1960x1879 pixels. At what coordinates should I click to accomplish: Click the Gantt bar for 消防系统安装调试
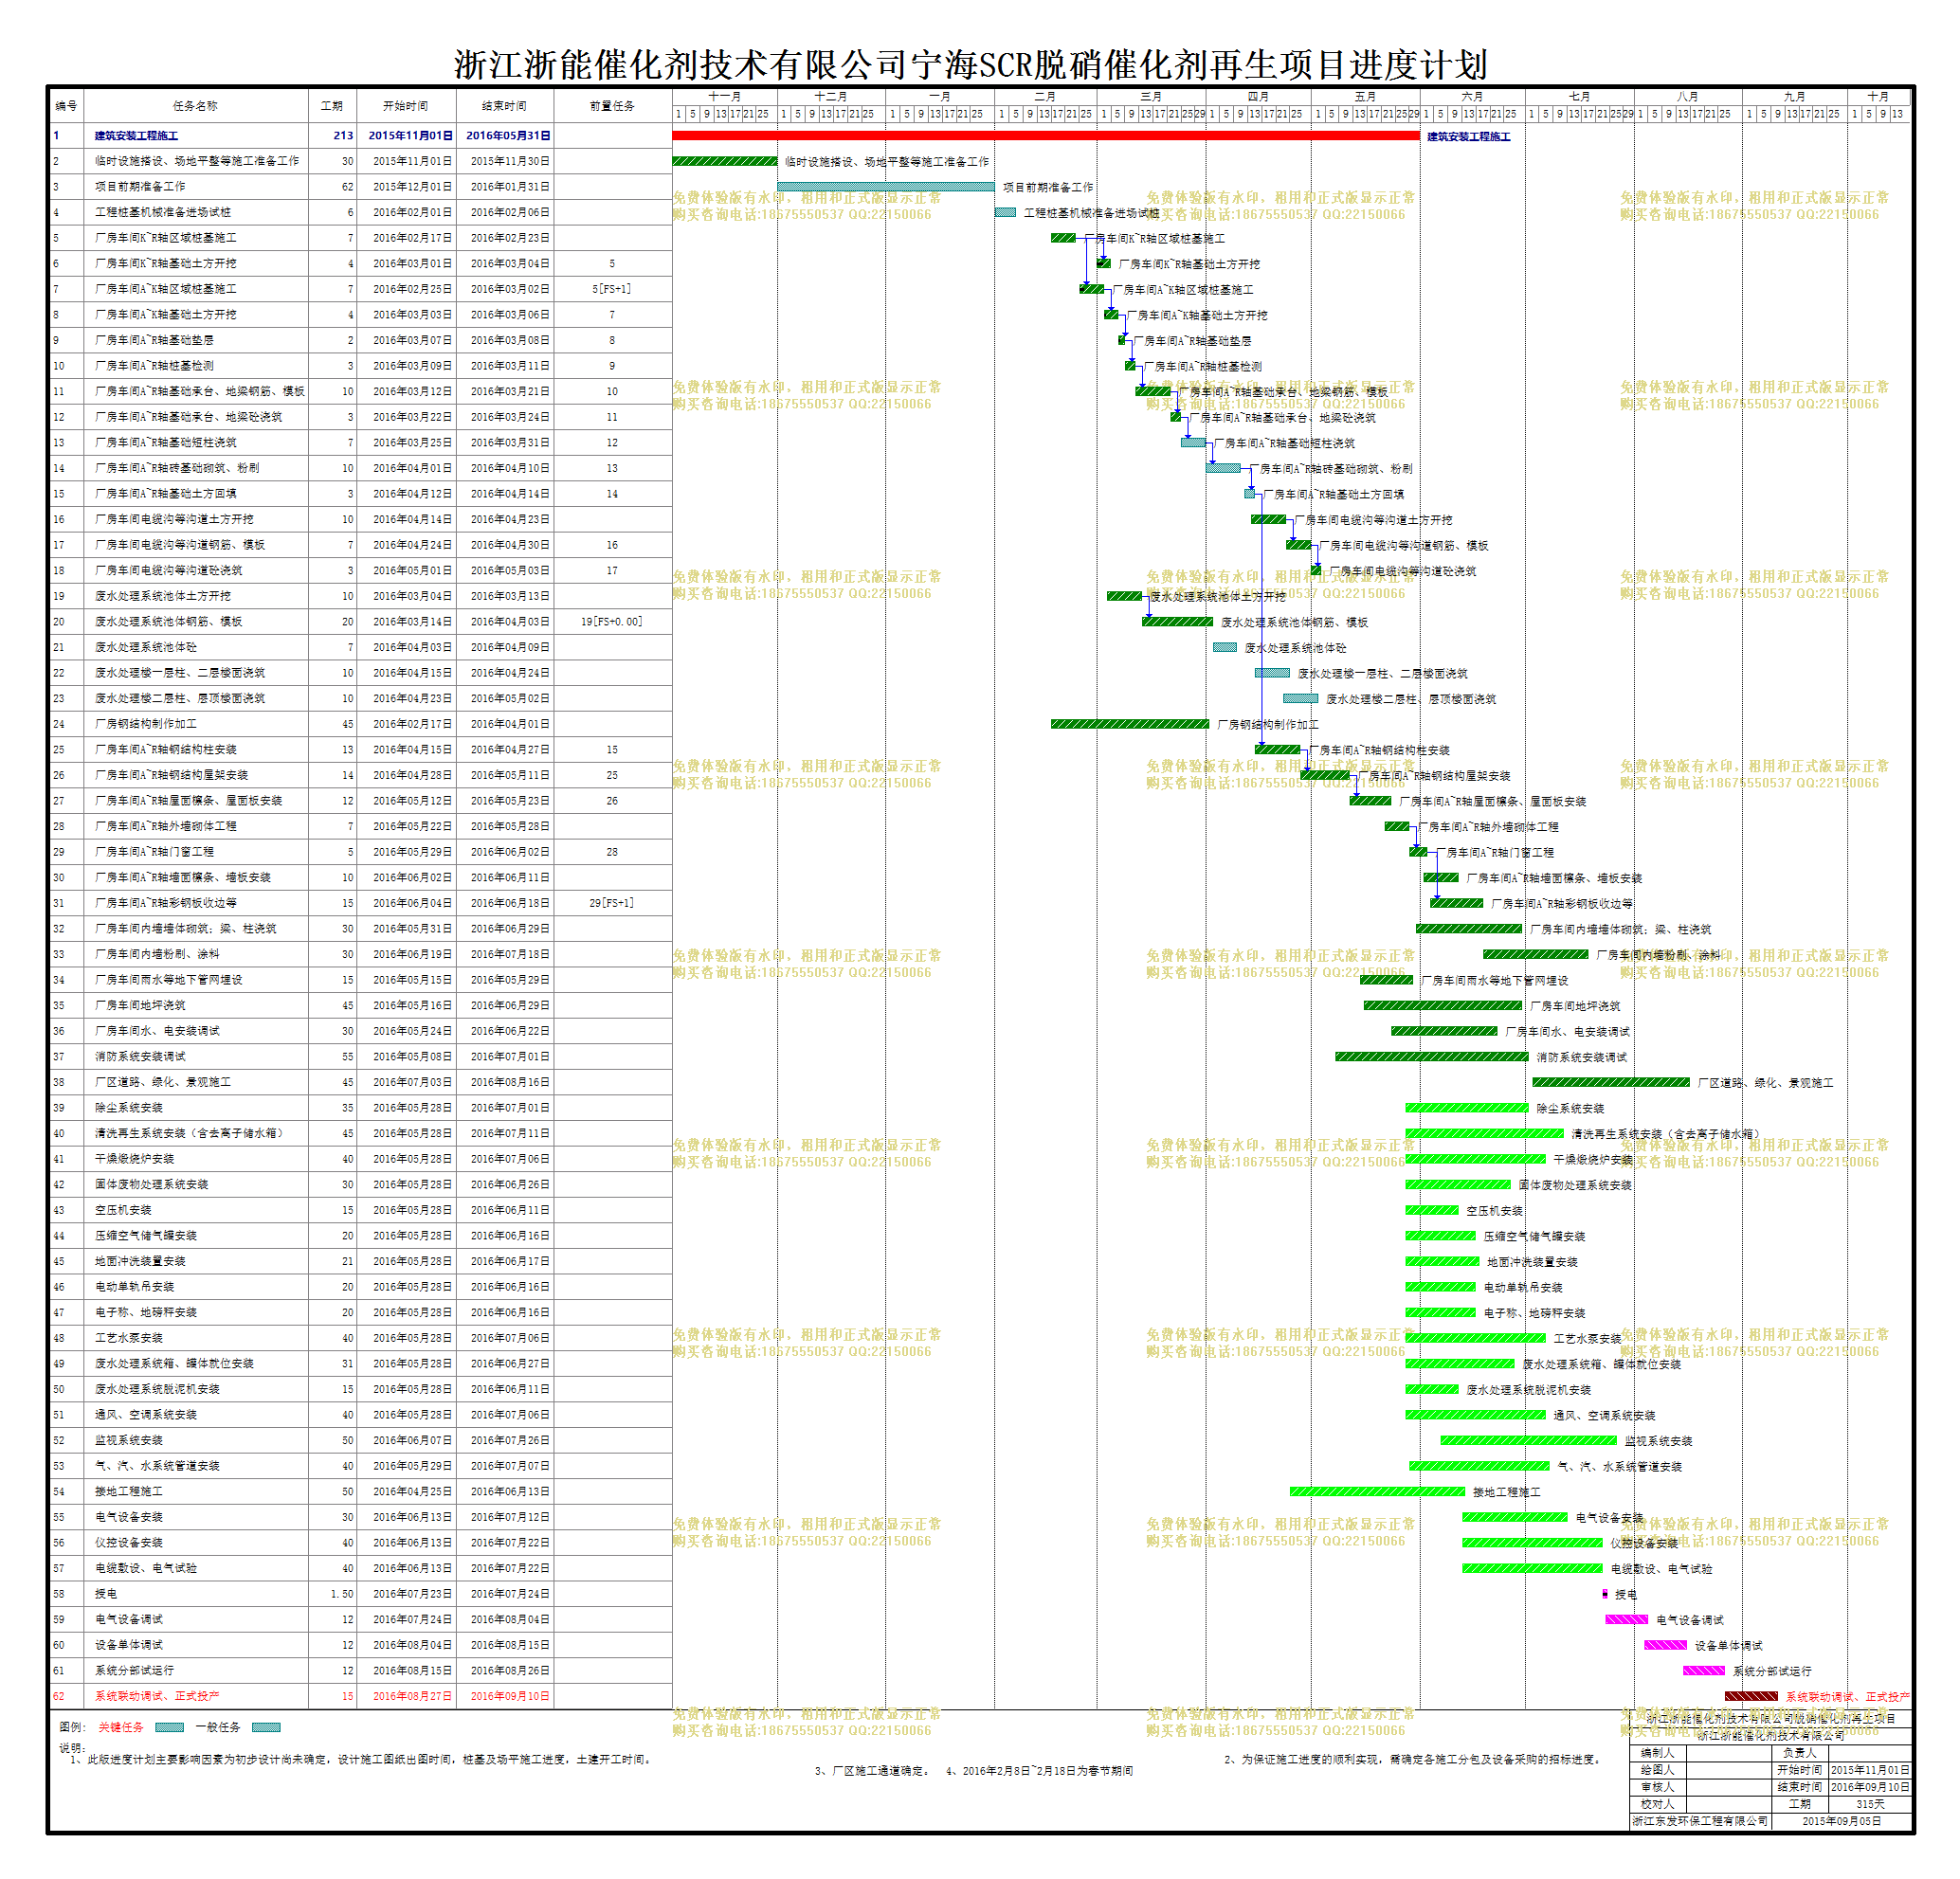click(x=1432, y=1057)
